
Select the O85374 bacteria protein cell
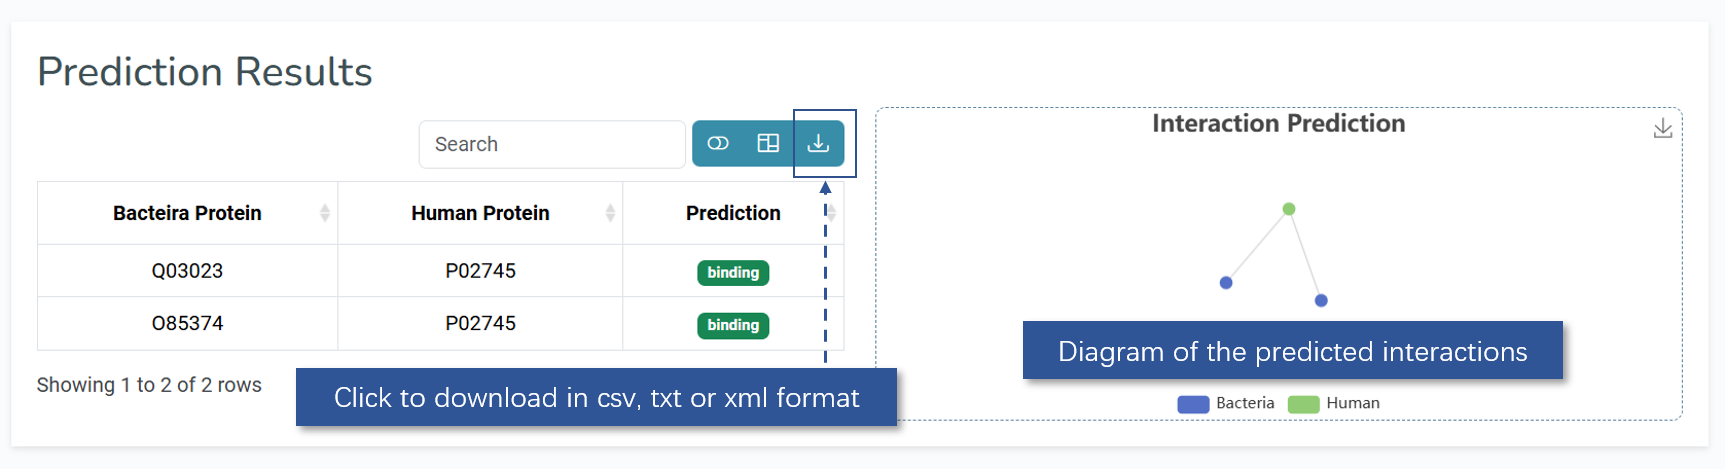(187, 324)
